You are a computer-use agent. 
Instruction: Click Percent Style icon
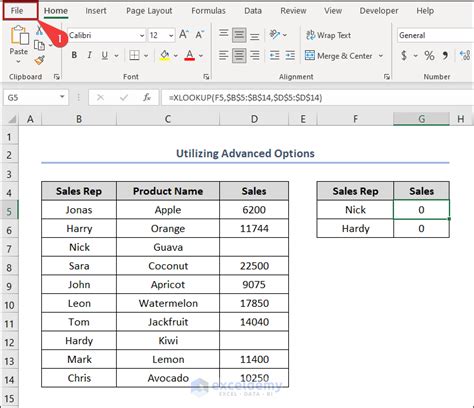(x=429, y=55)
